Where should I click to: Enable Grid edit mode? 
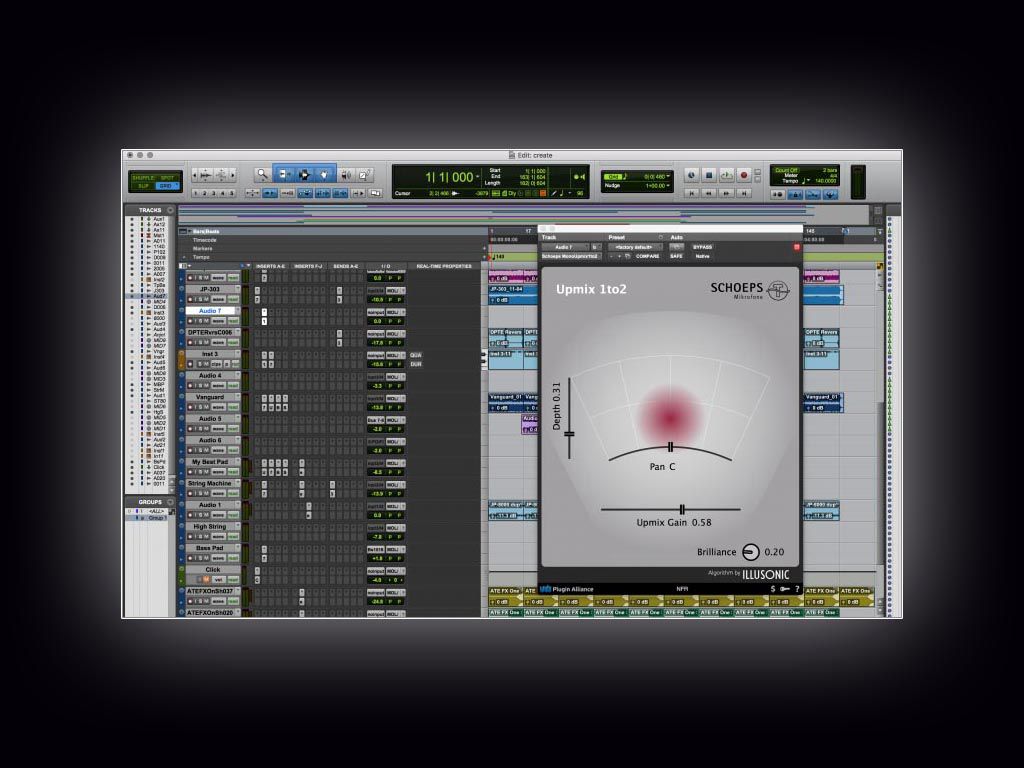166,186
